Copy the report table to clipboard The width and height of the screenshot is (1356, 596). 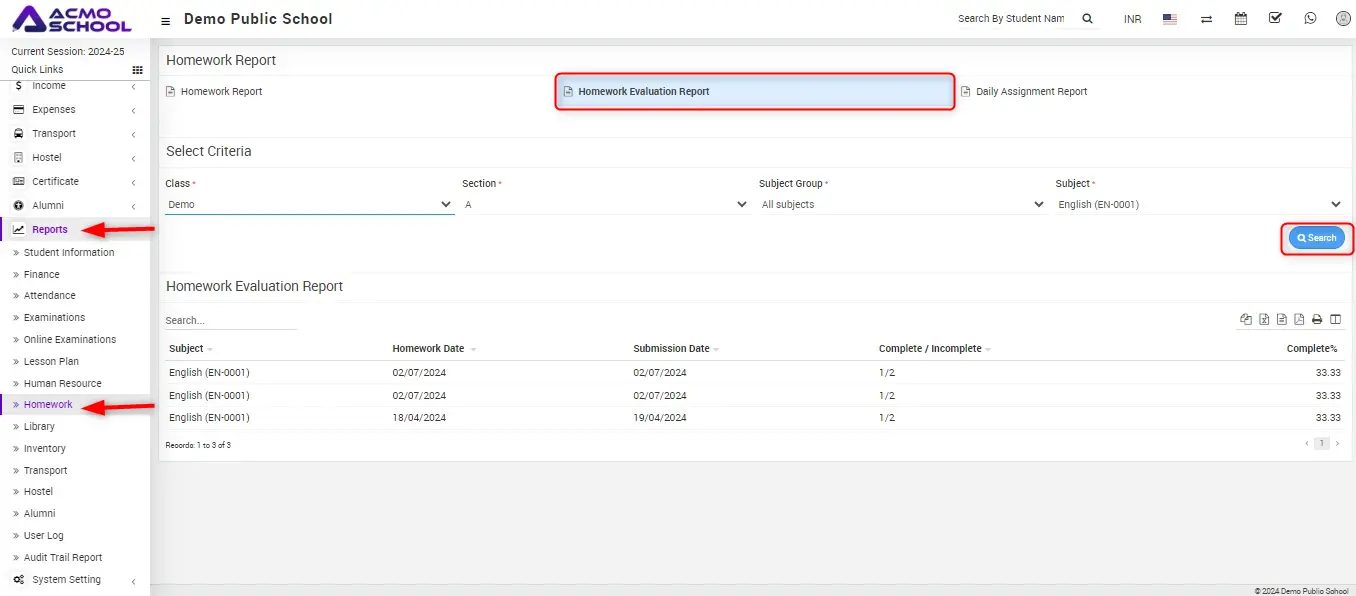(1246, 320)
